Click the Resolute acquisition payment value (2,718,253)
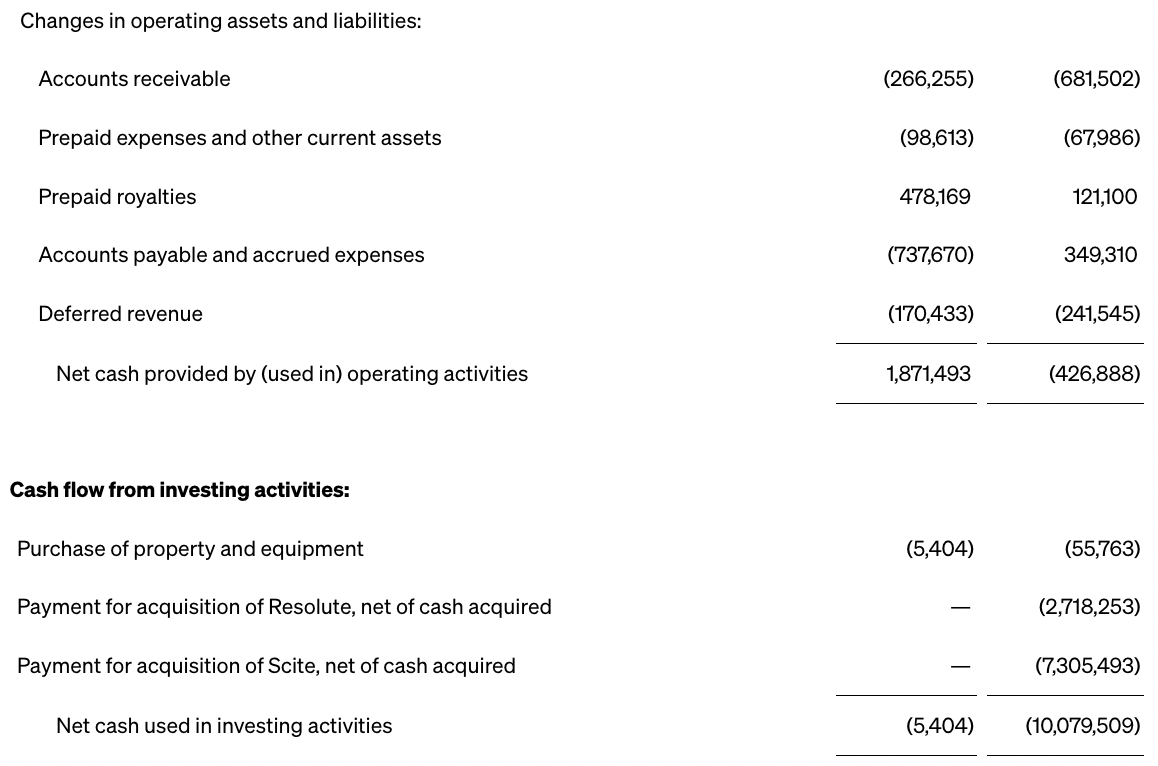The height and width of the screenshot is (766, 1158). [x=1089, y=607]
